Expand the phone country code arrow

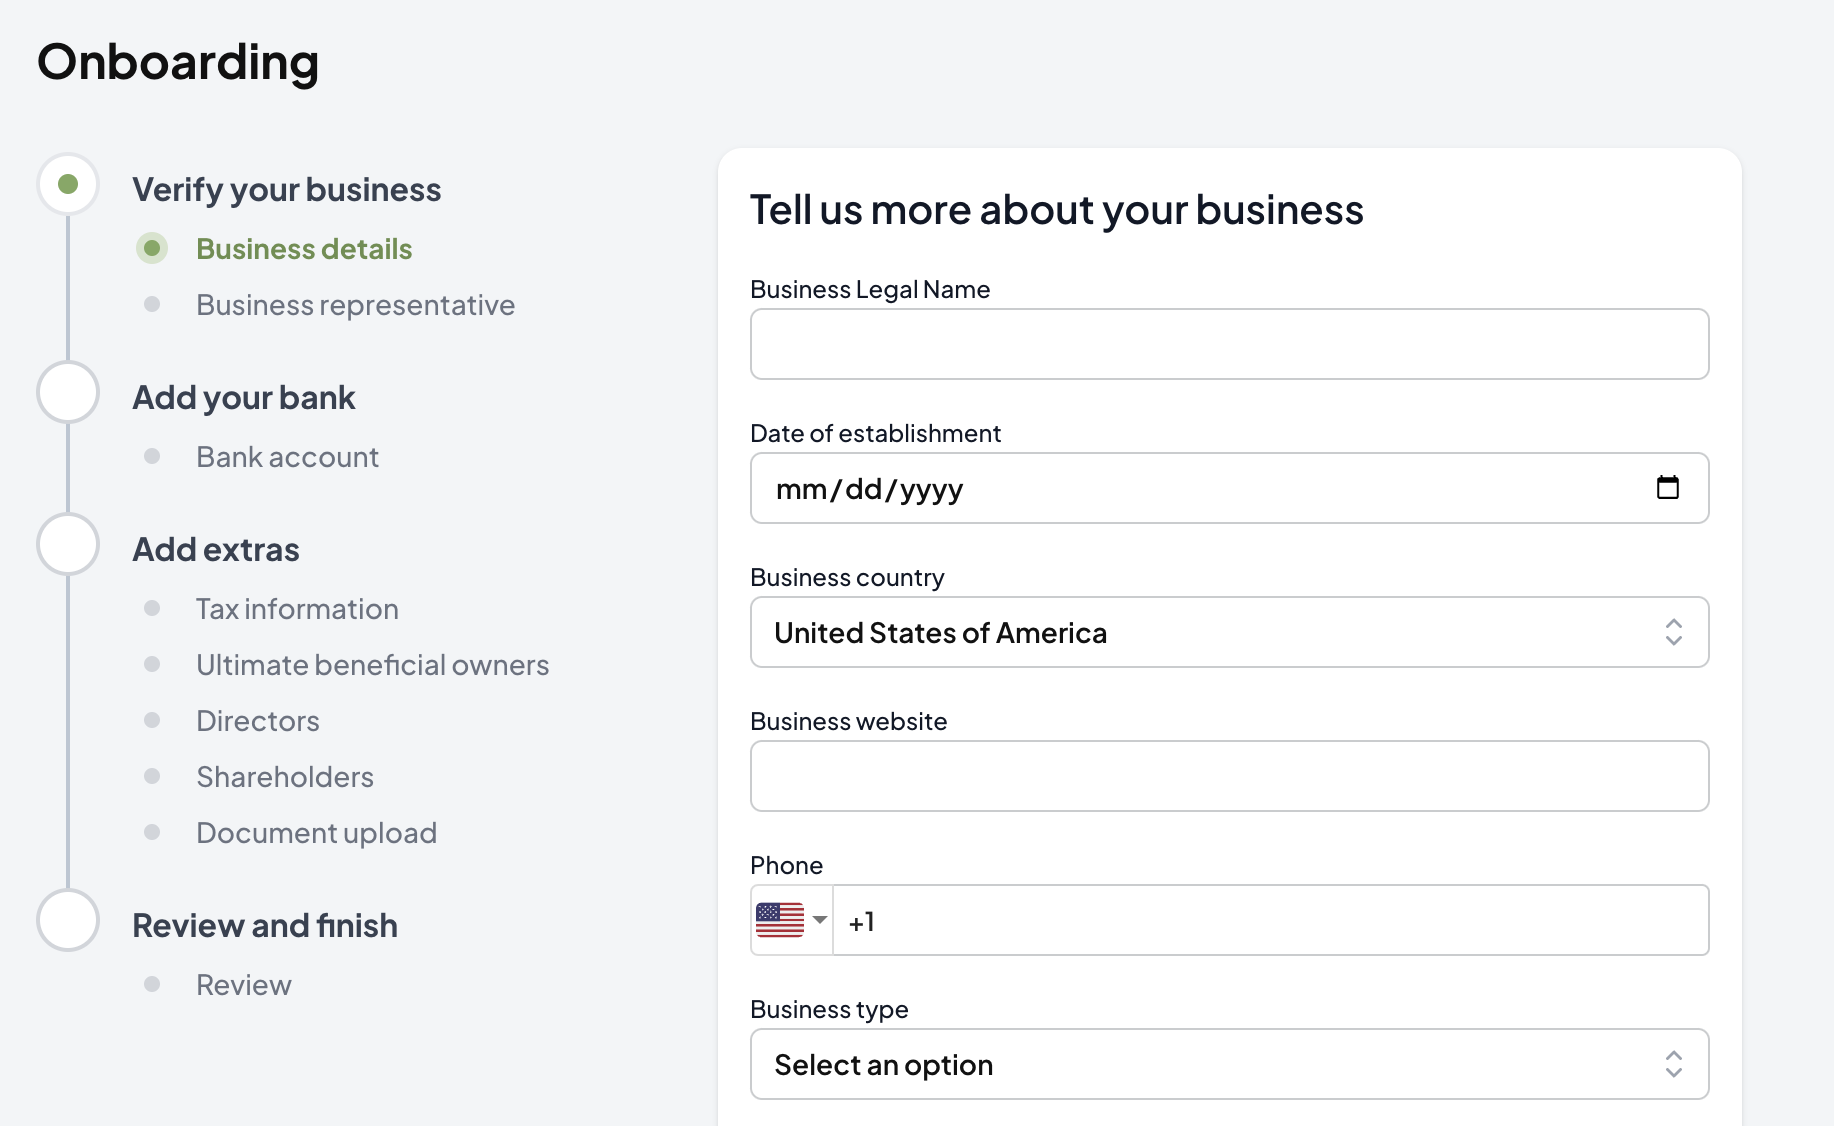(x=820, y=920)
